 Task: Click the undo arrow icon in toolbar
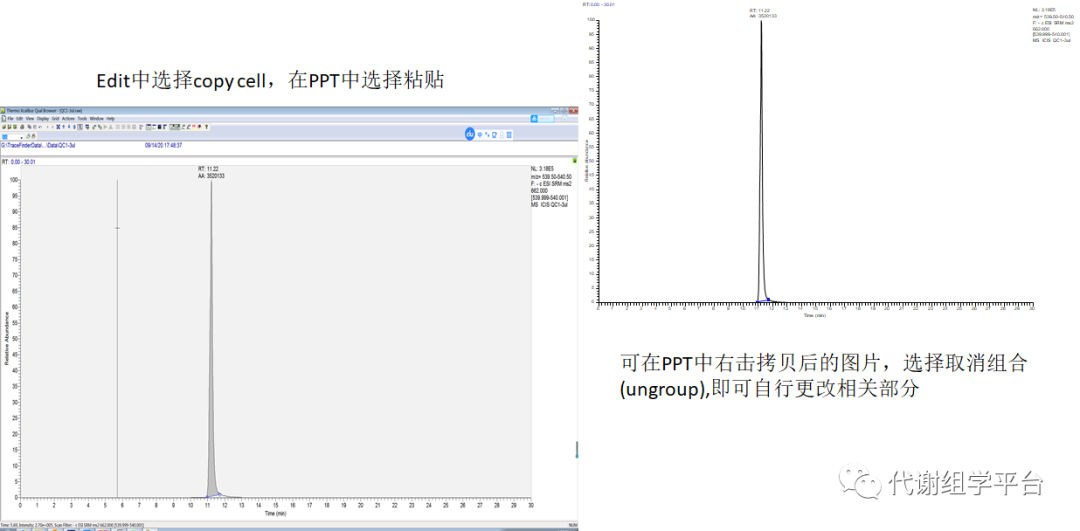(40, 127)
